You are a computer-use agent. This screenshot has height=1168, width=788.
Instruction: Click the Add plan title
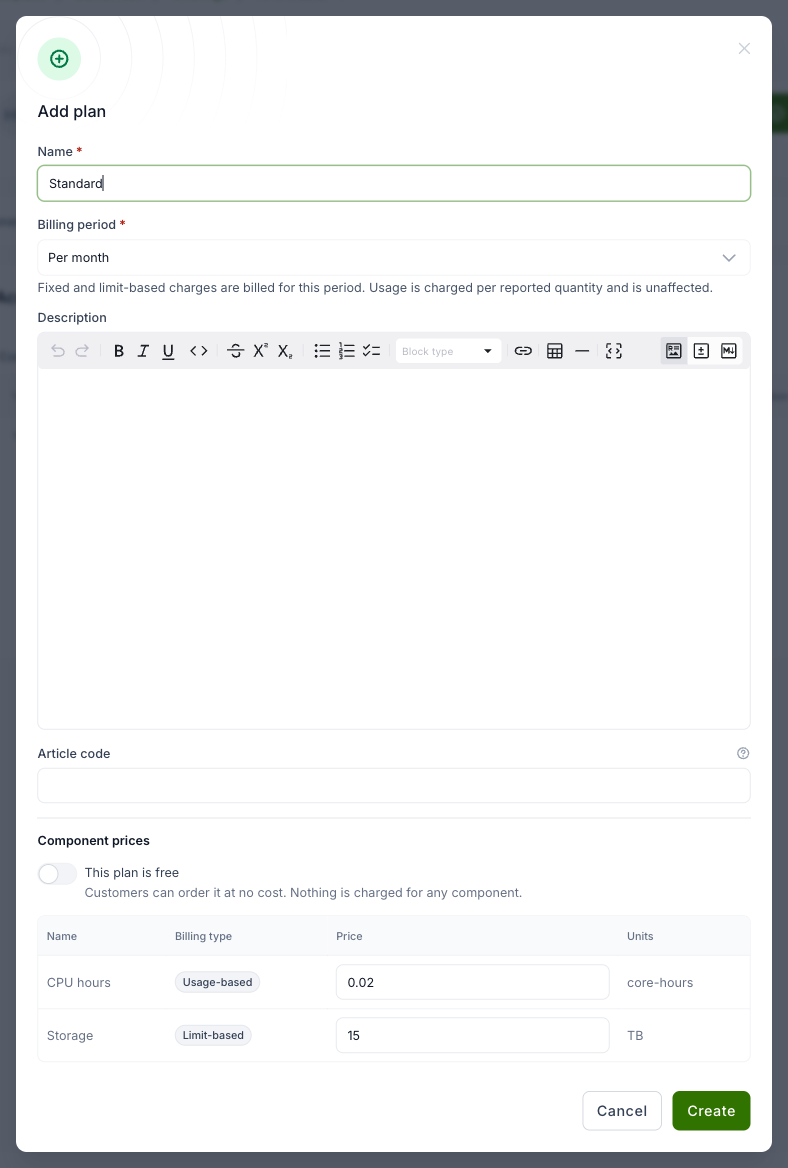(72, 112)
